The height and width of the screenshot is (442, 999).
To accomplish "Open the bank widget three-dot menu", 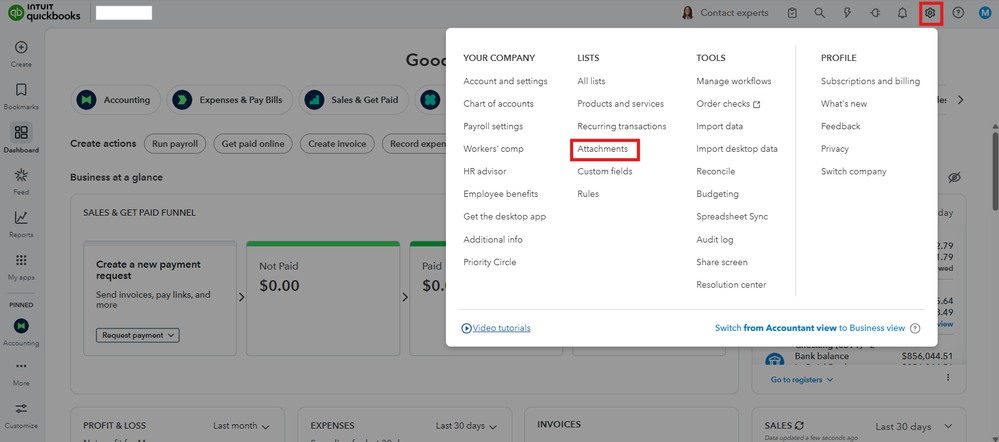I will click(948, 378).
